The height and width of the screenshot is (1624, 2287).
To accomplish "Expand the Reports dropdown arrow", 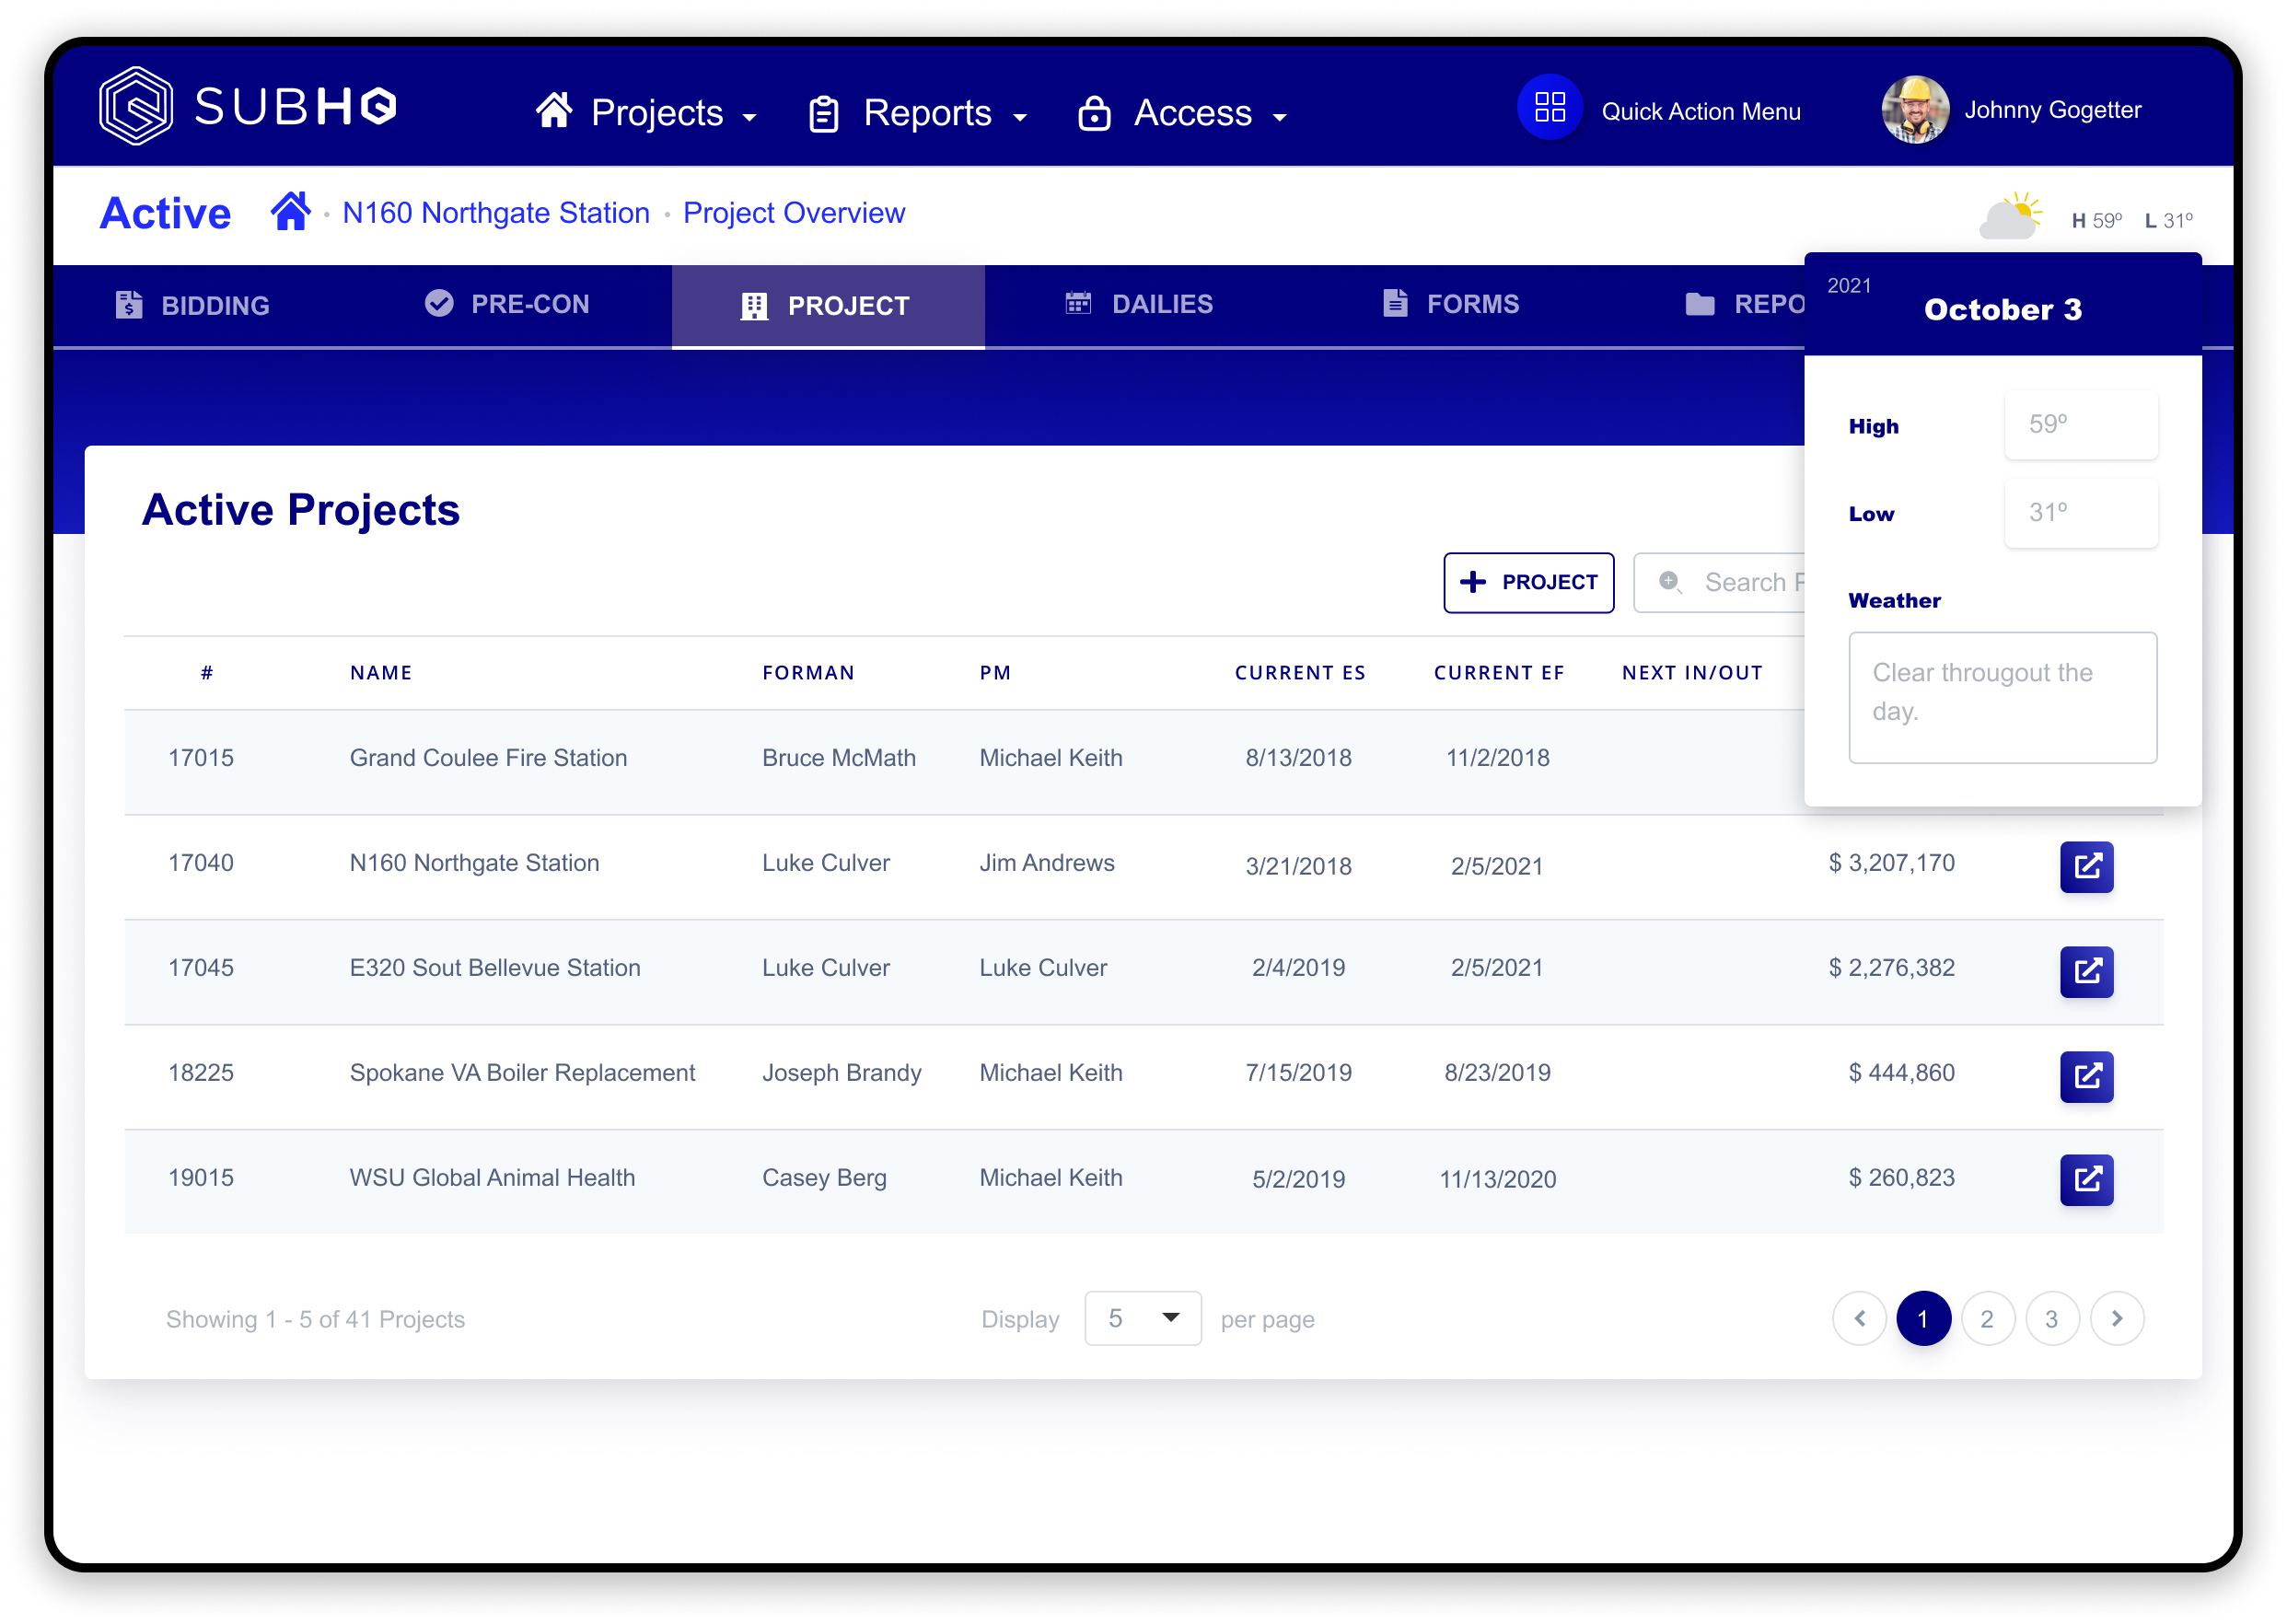I will [1020, 118].
